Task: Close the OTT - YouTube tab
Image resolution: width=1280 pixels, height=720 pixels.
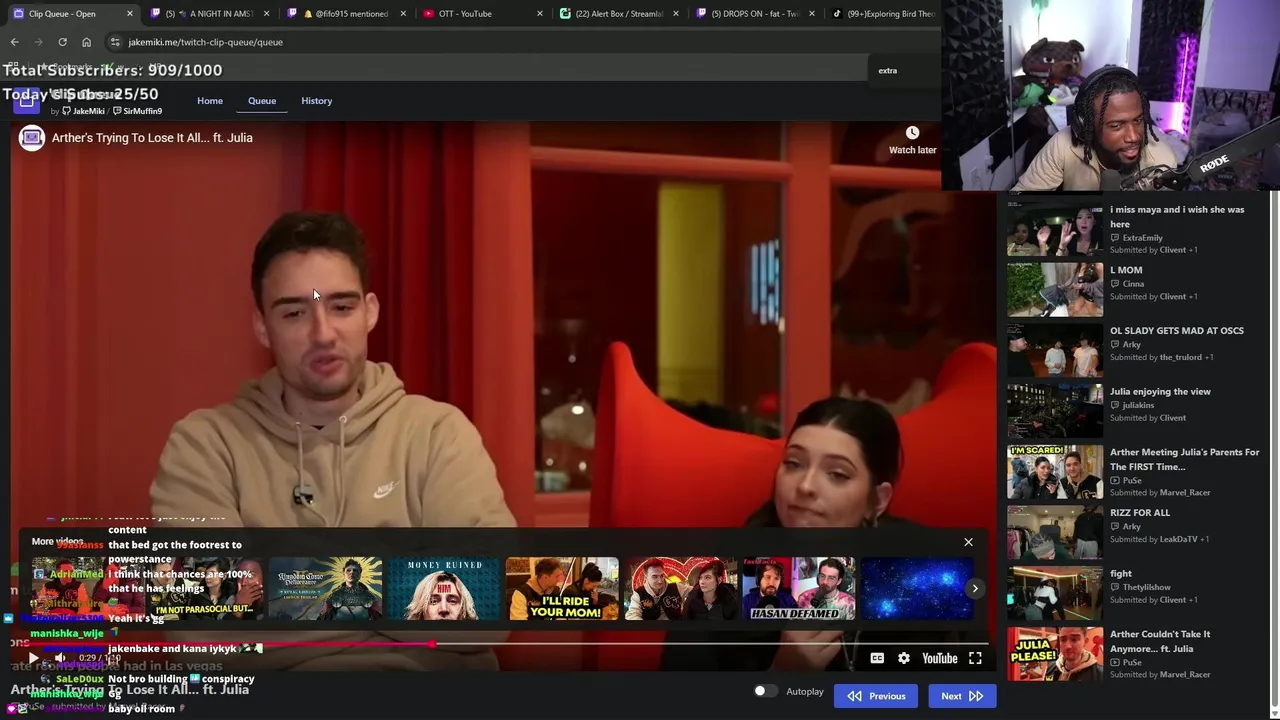Action: click(540, 14)
